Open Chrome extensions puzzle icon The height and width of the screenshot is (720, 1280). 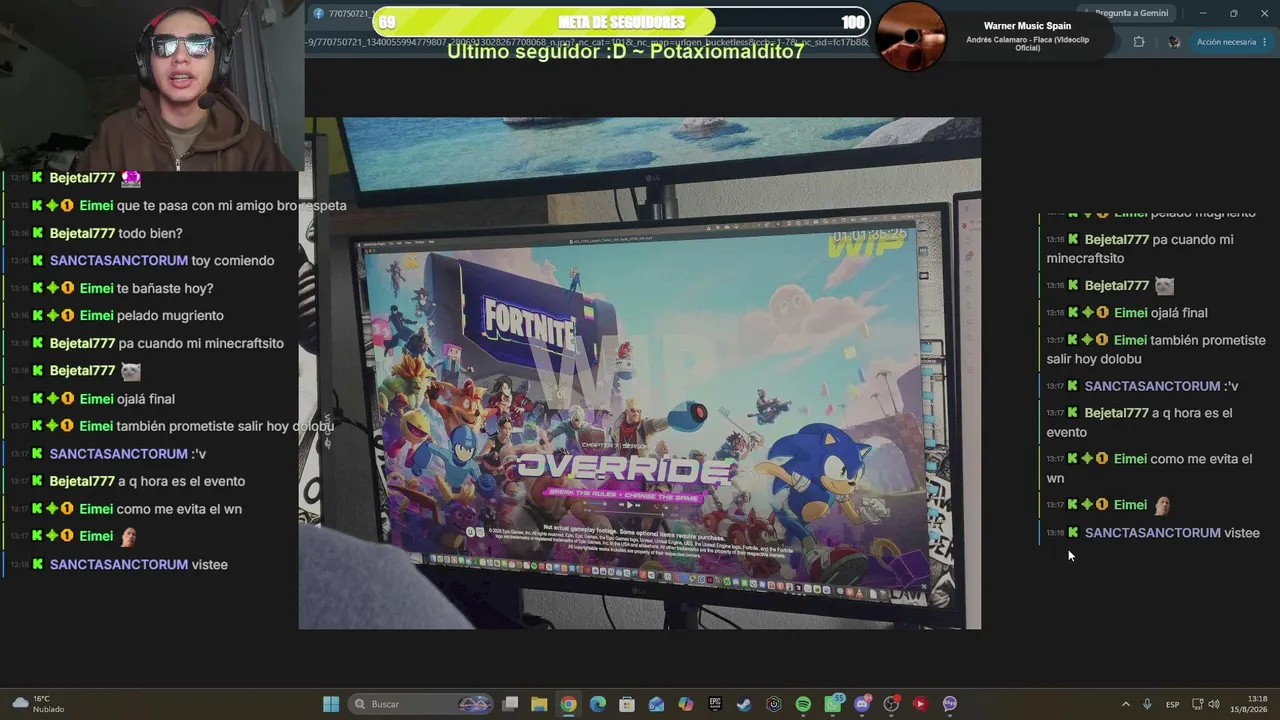point(1139,42)
